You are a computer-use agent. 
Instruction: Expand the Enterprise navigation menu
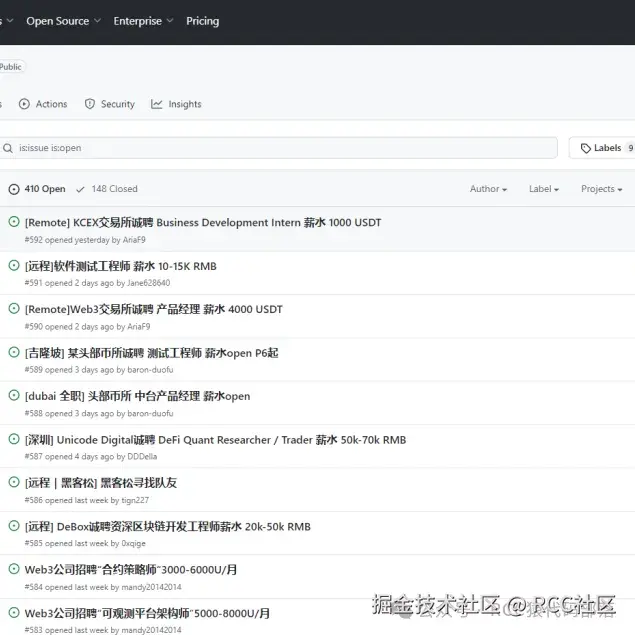pos(143,21)
